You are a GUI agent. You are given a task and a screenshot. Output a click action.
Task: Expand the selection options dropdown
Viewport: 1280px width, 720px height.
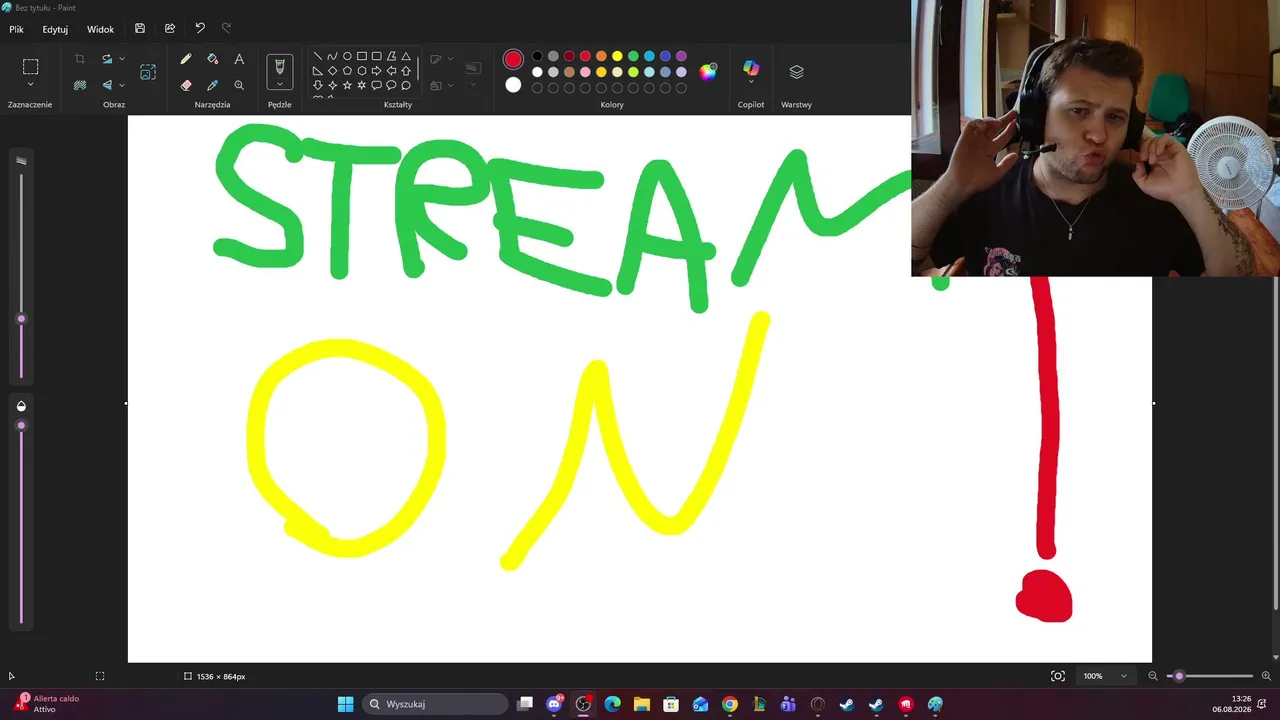[31, 85]
